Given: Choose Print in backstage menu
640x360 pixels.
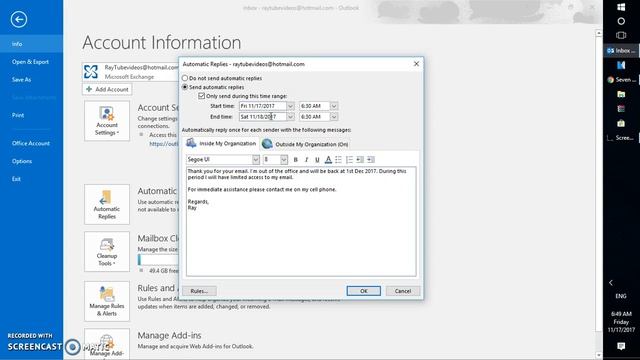Looking at the screenshot, I should (x=31, y=115).
